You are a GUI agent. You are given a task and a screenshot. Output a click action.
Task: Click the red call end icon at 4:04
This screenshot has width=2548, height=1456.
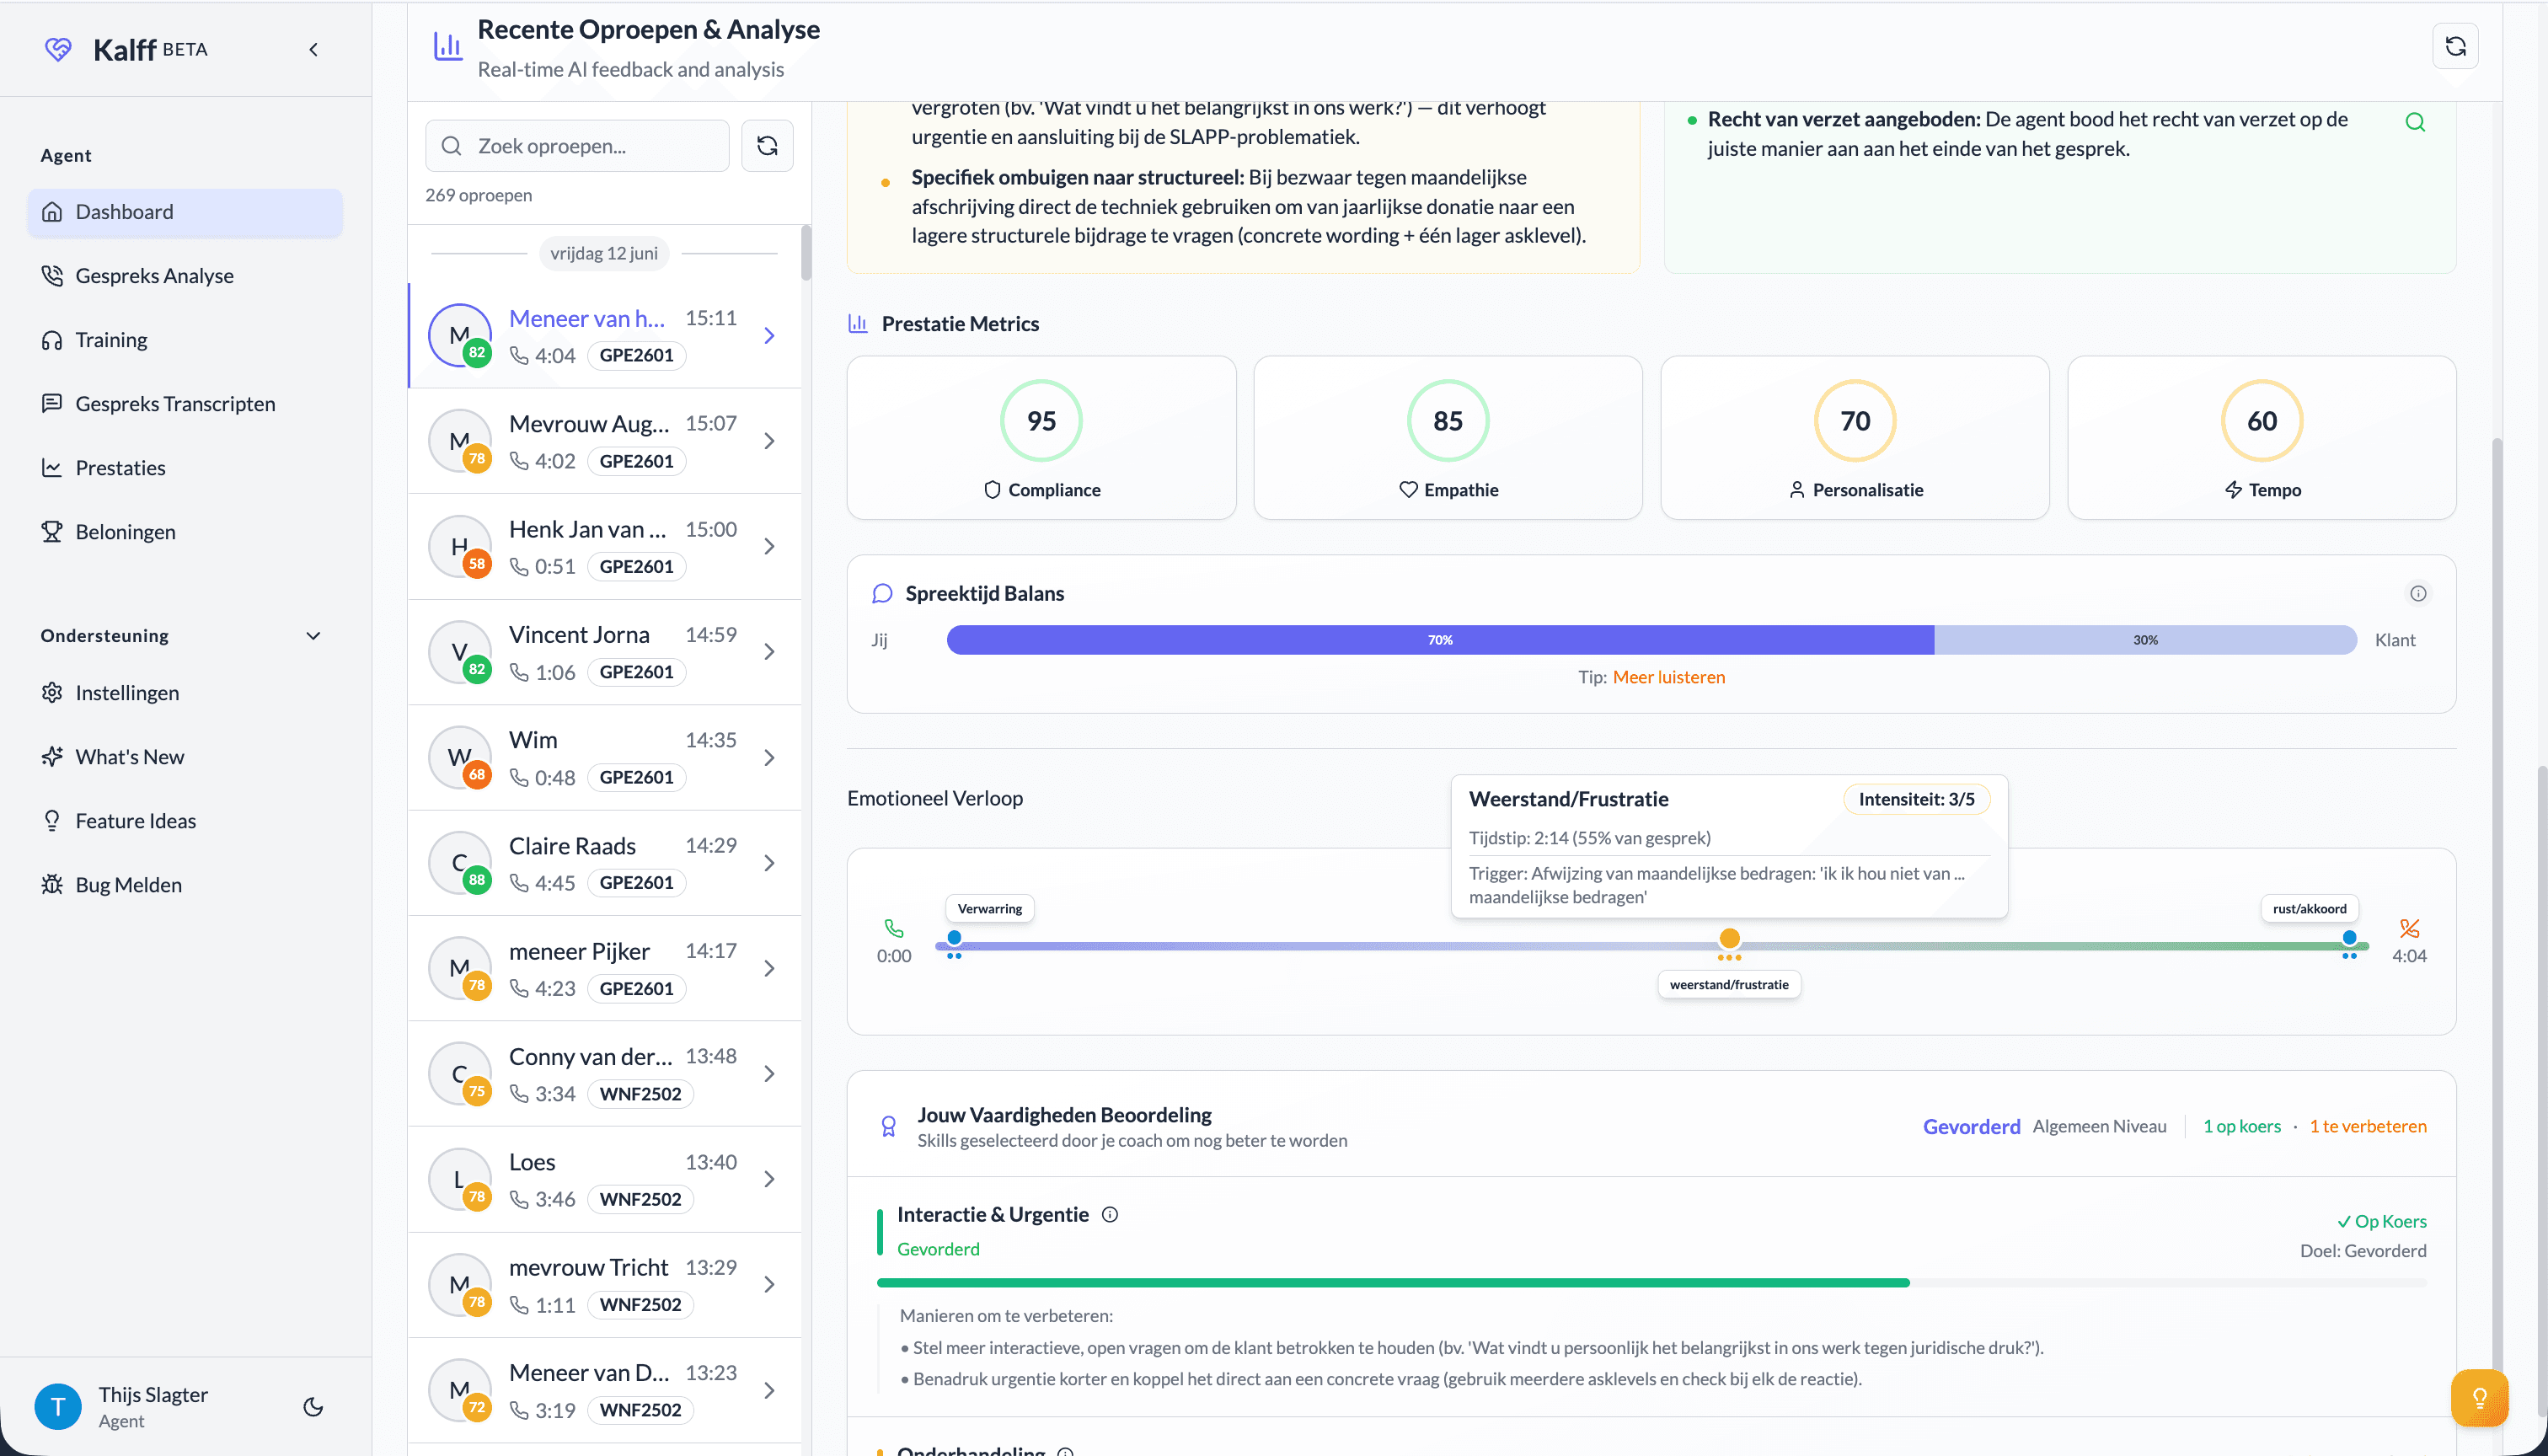click(x=2409, y=928)
